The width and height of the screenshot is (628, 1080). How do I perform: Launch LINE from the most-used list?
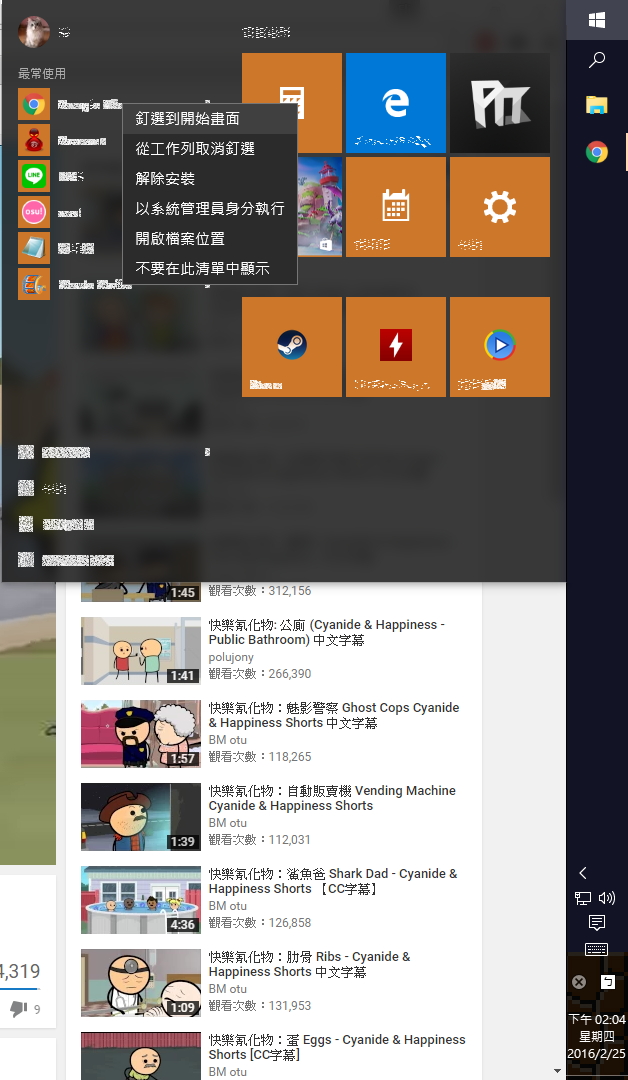(x=34, y=176)
